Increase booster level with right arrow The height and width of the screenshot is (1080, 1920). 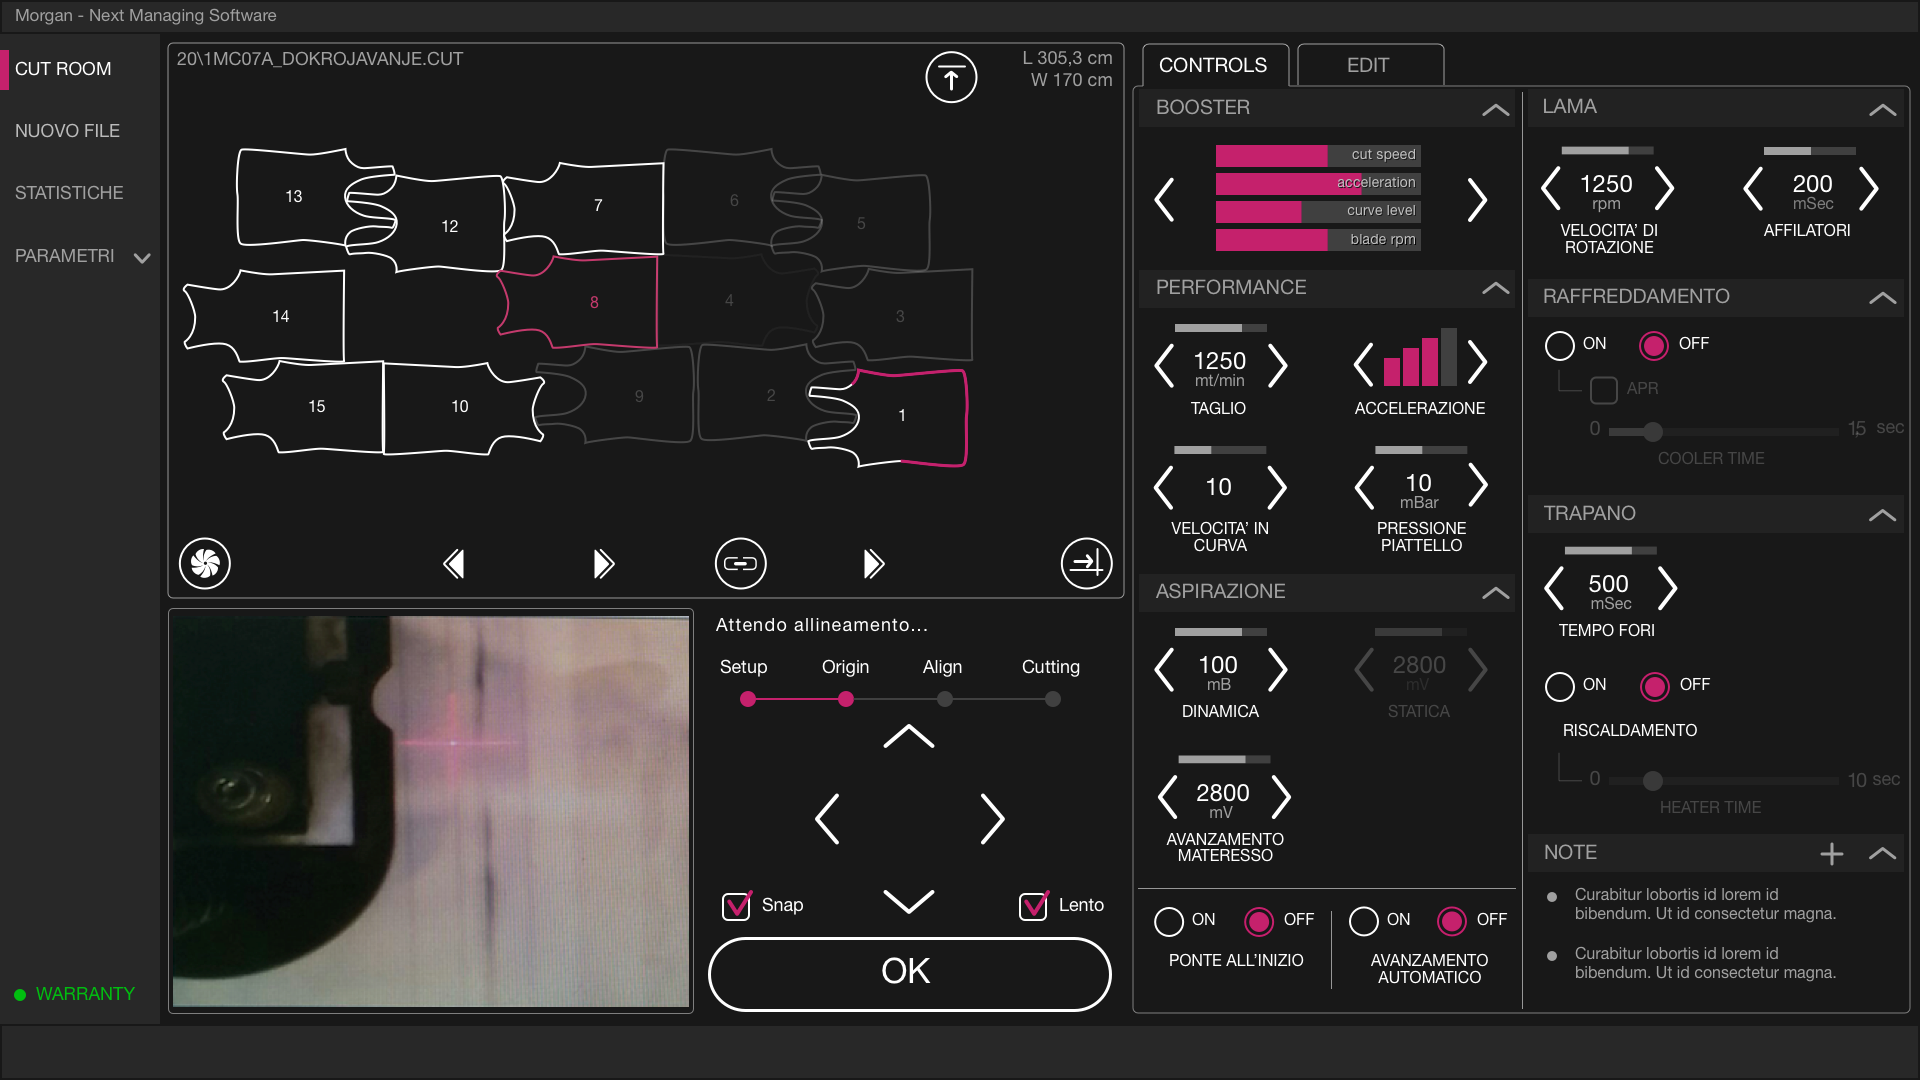(x=1477, y=199)
